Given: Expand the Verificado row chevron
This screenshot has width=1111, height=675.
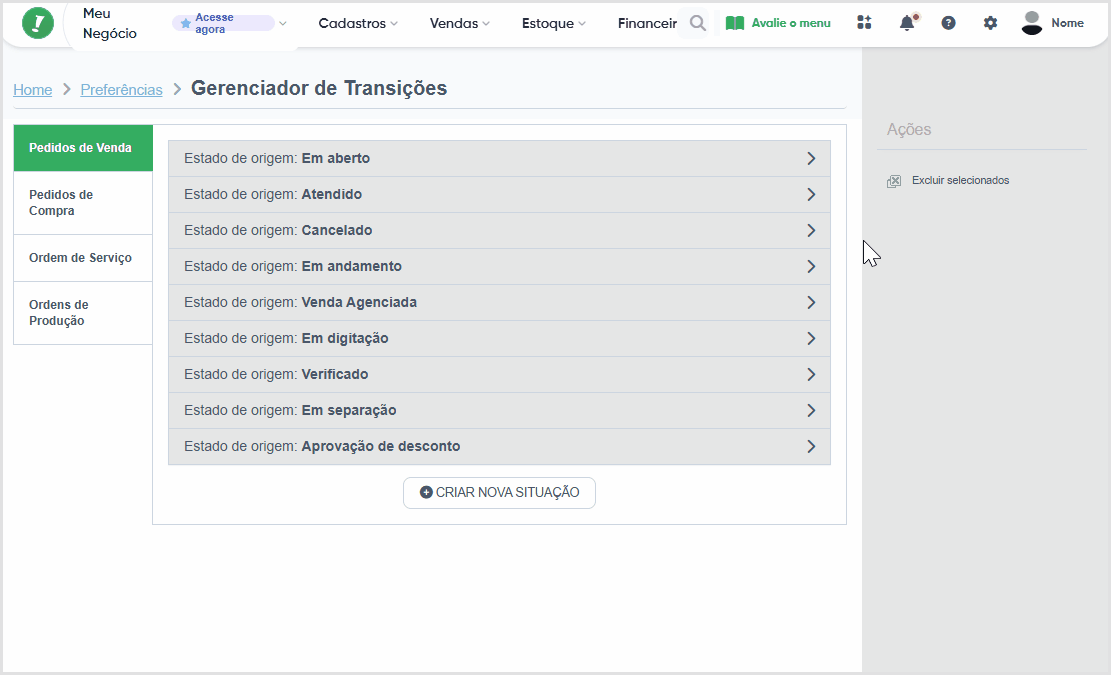Looking at the screenshot, I should pyautogui.click(x=811, y=375).
